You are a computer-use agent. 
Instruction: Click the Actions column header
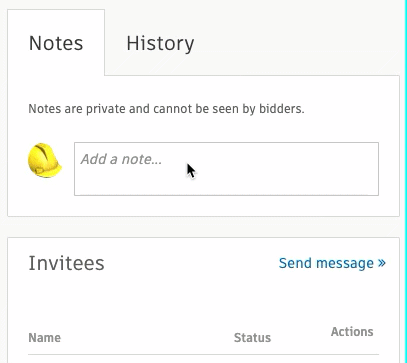[352, 332]
